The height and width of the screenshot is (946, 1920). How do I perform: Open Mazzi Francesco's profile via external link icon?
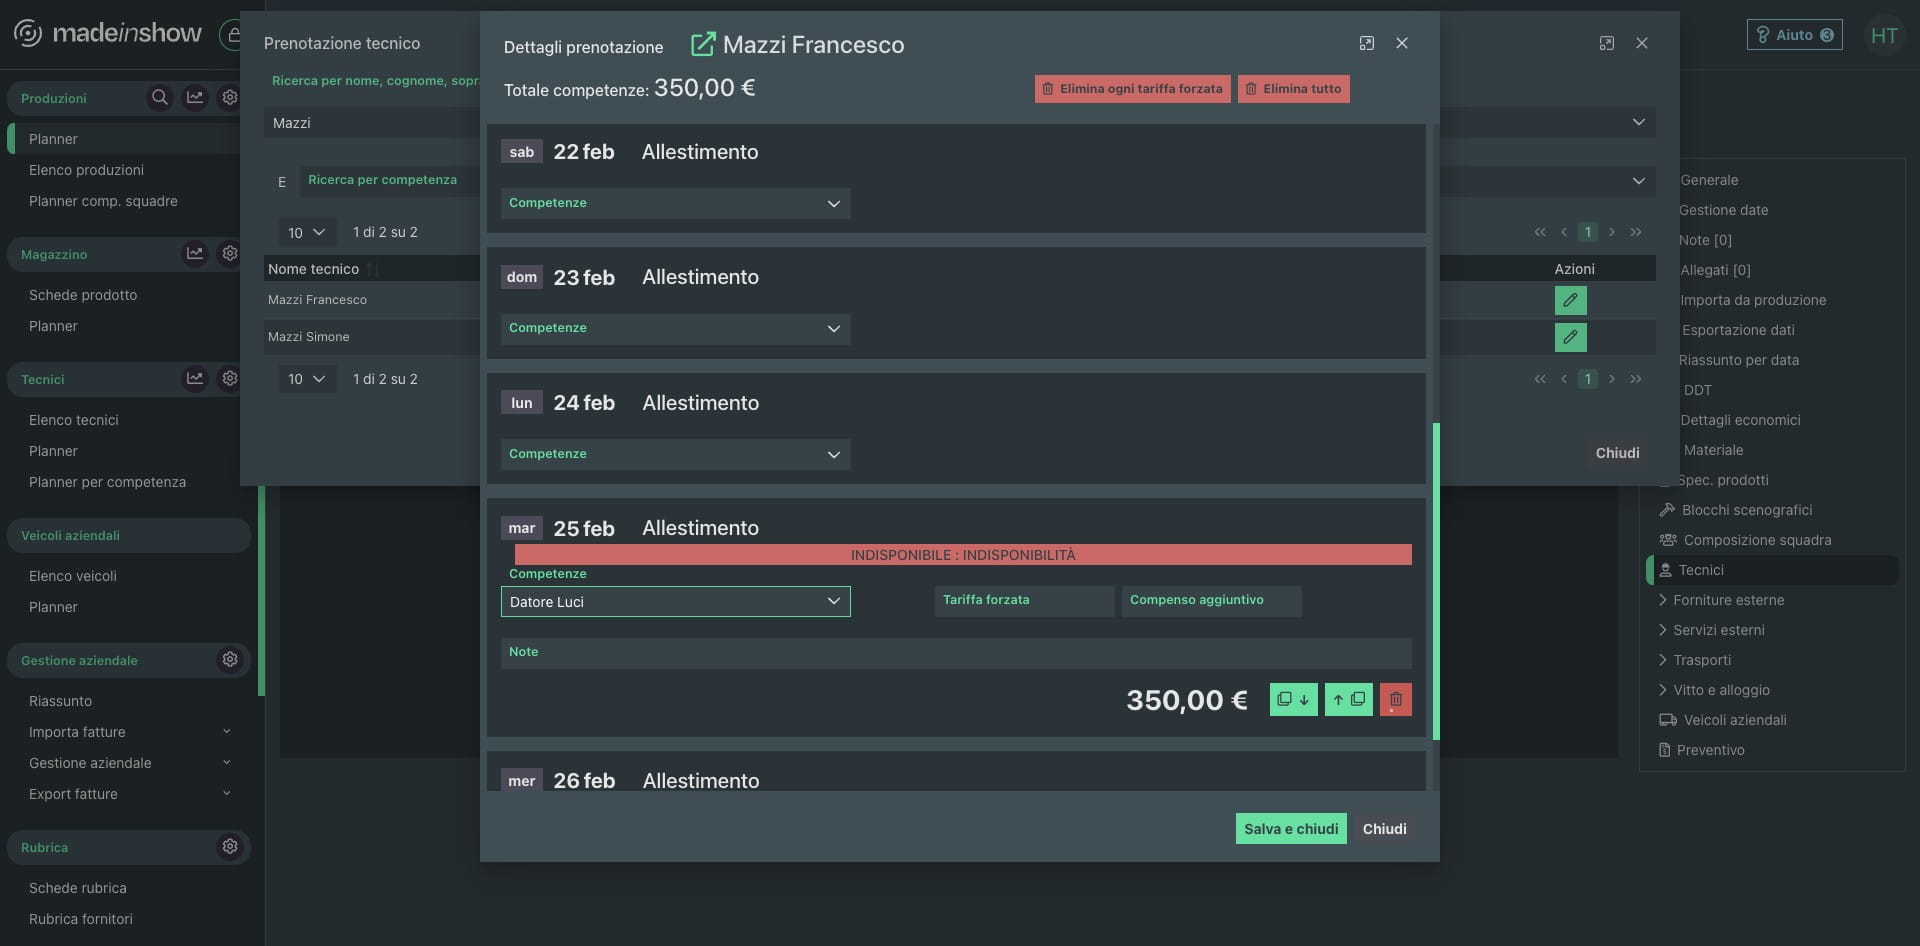[703, 44]
